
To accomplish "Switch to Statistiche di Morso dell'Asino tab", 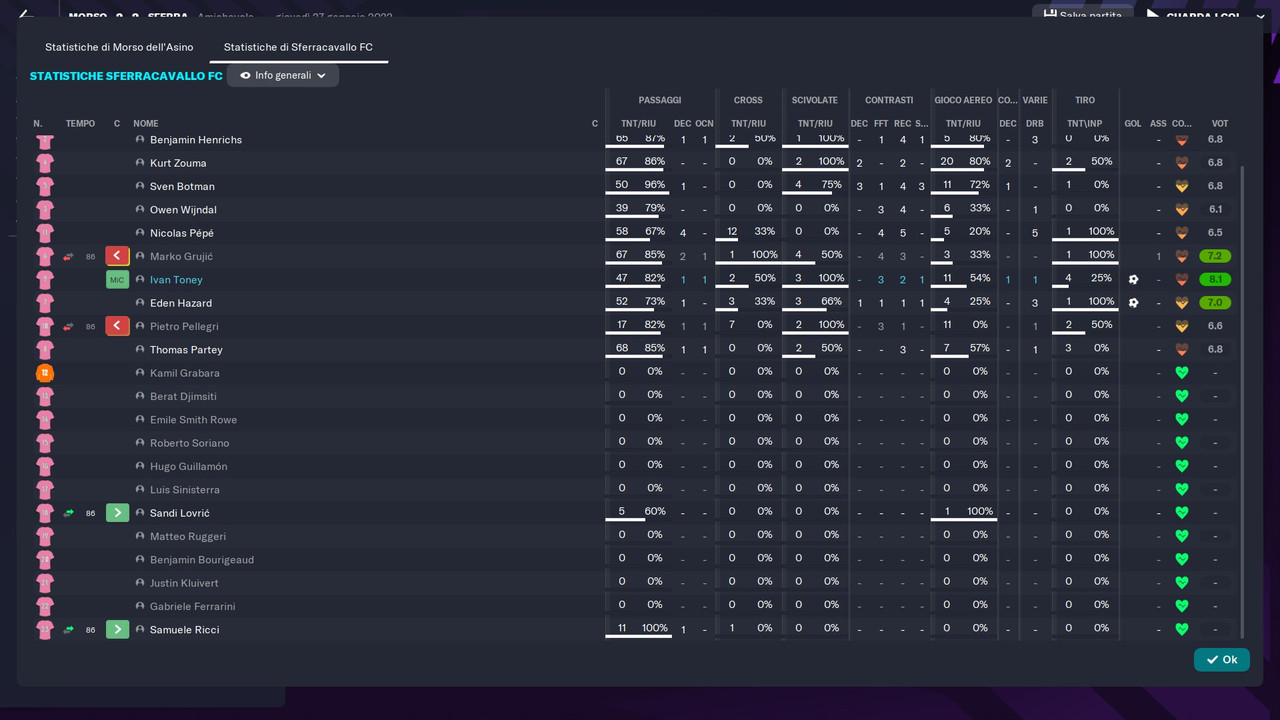I will pos(119,47).
